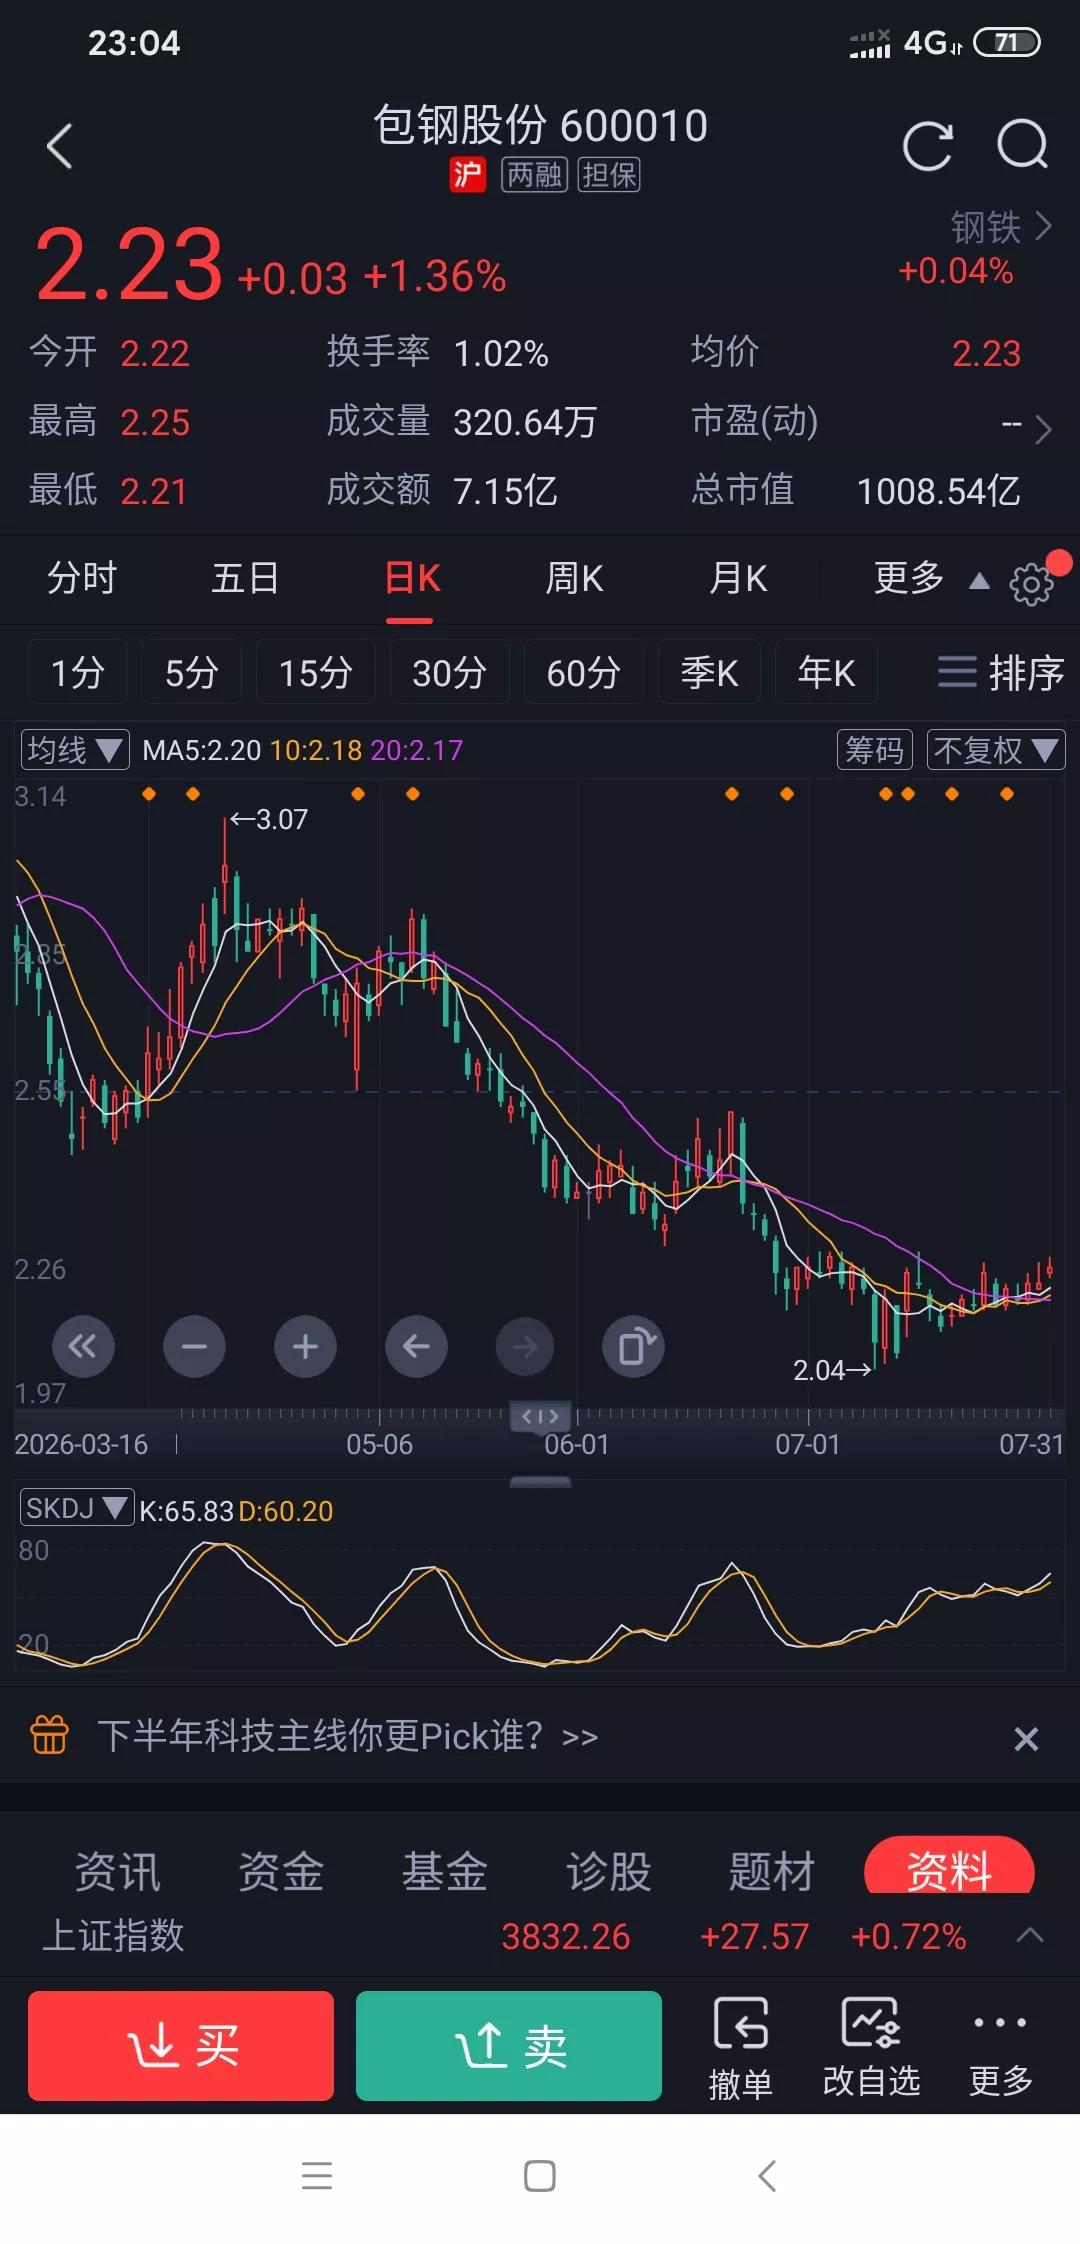
Task: Expand 上证指数 index bar chevron
Action: [x=1030, y=1935]
